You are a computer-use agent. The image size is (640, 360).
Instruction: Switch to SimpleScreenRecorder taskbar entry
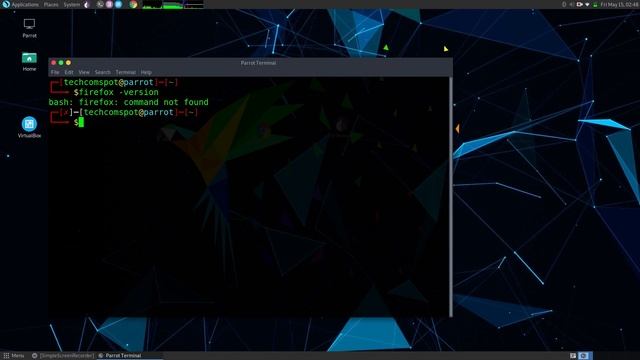63,356
